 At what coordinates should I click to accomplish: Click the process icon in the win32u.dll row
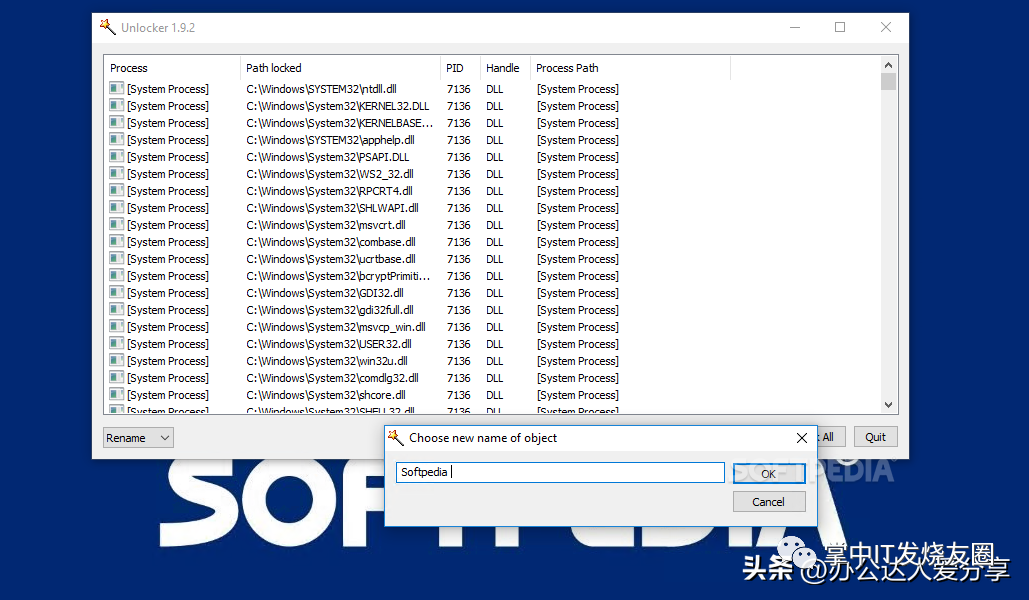click(x=117, y=360)
